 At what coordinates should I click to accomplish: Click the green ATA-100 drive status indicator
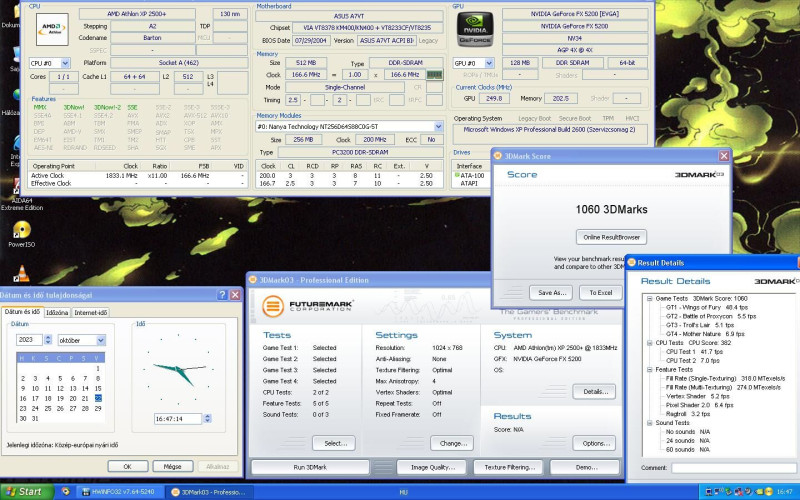click(457, 175)
